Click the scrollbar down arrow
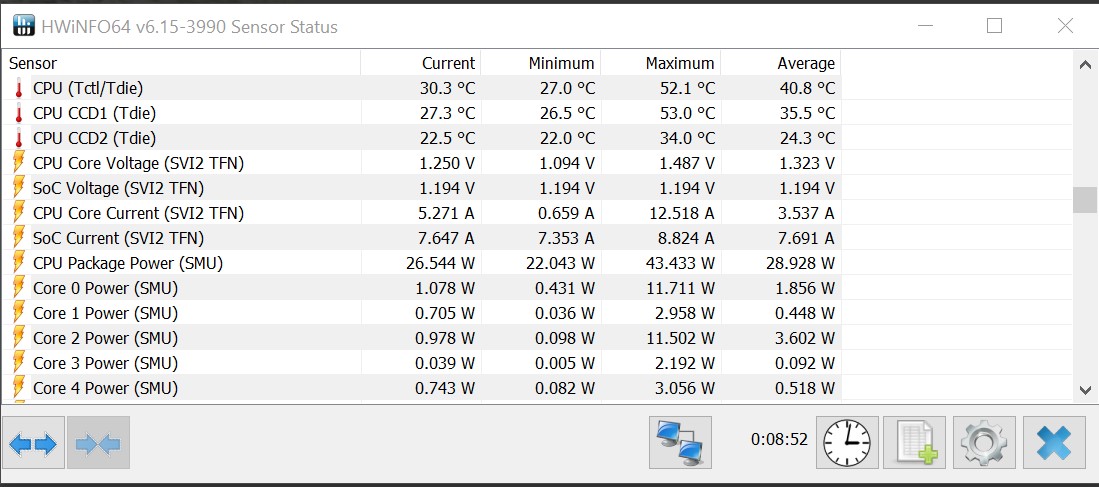The height and width of the screenshot is (487, 1099). click(x=1085, y=389)
